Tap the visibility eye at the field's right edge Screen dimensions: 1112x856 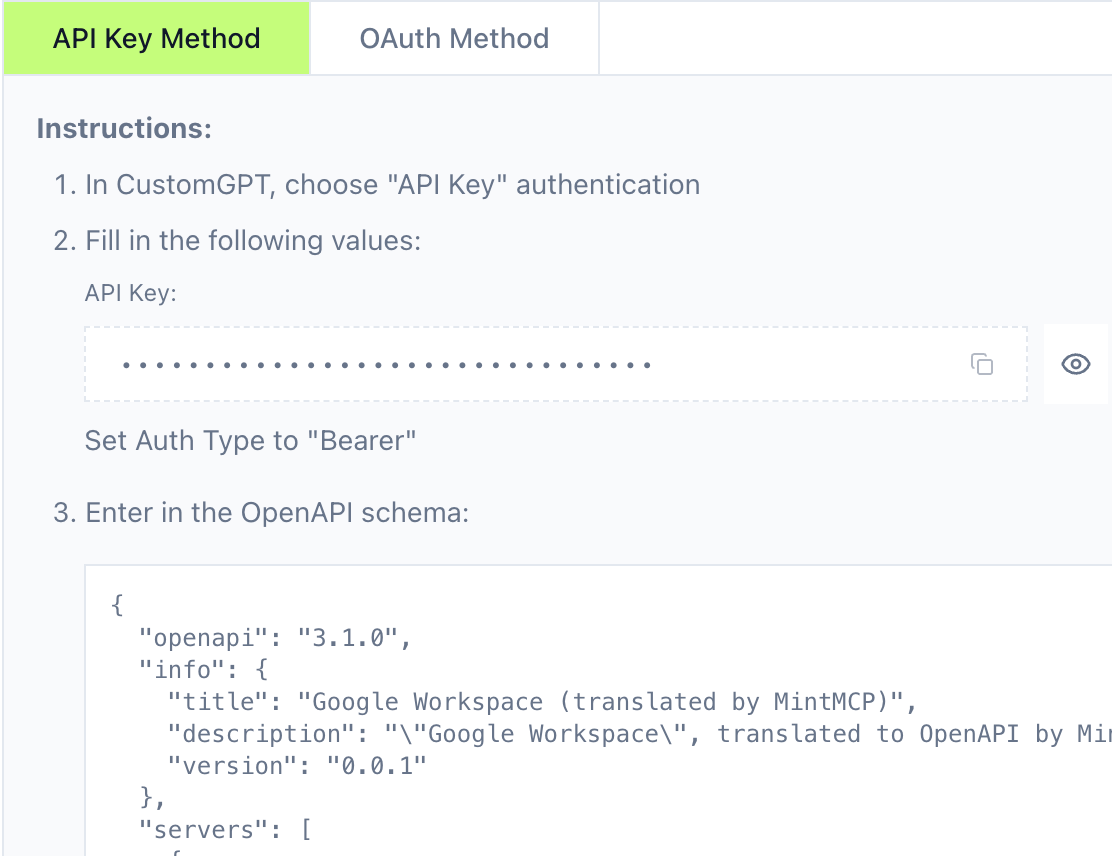click(x=1075, y=364)
